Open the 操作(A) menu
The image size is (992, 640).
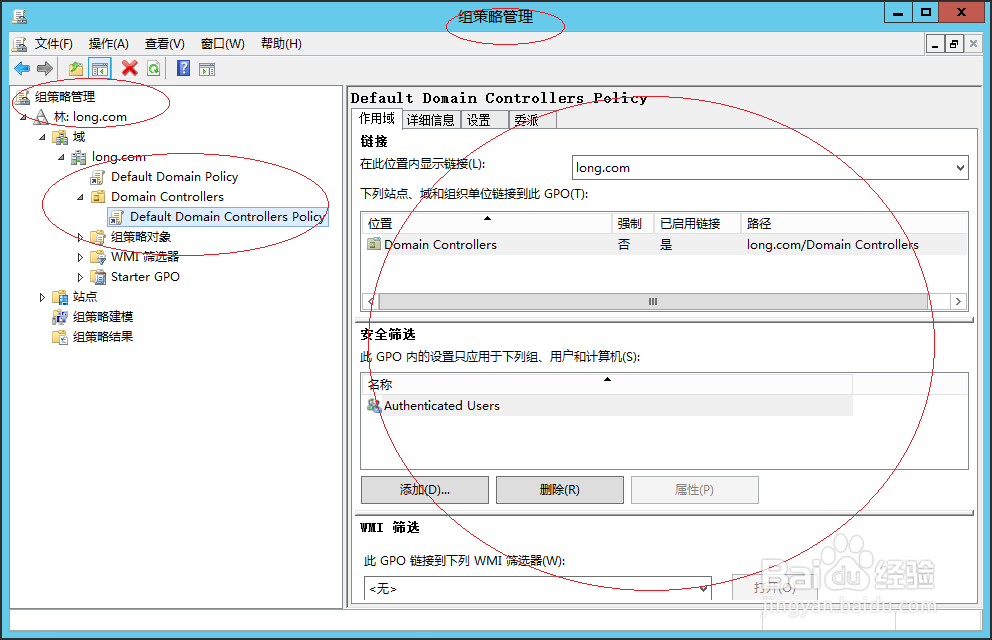(109, 44)
